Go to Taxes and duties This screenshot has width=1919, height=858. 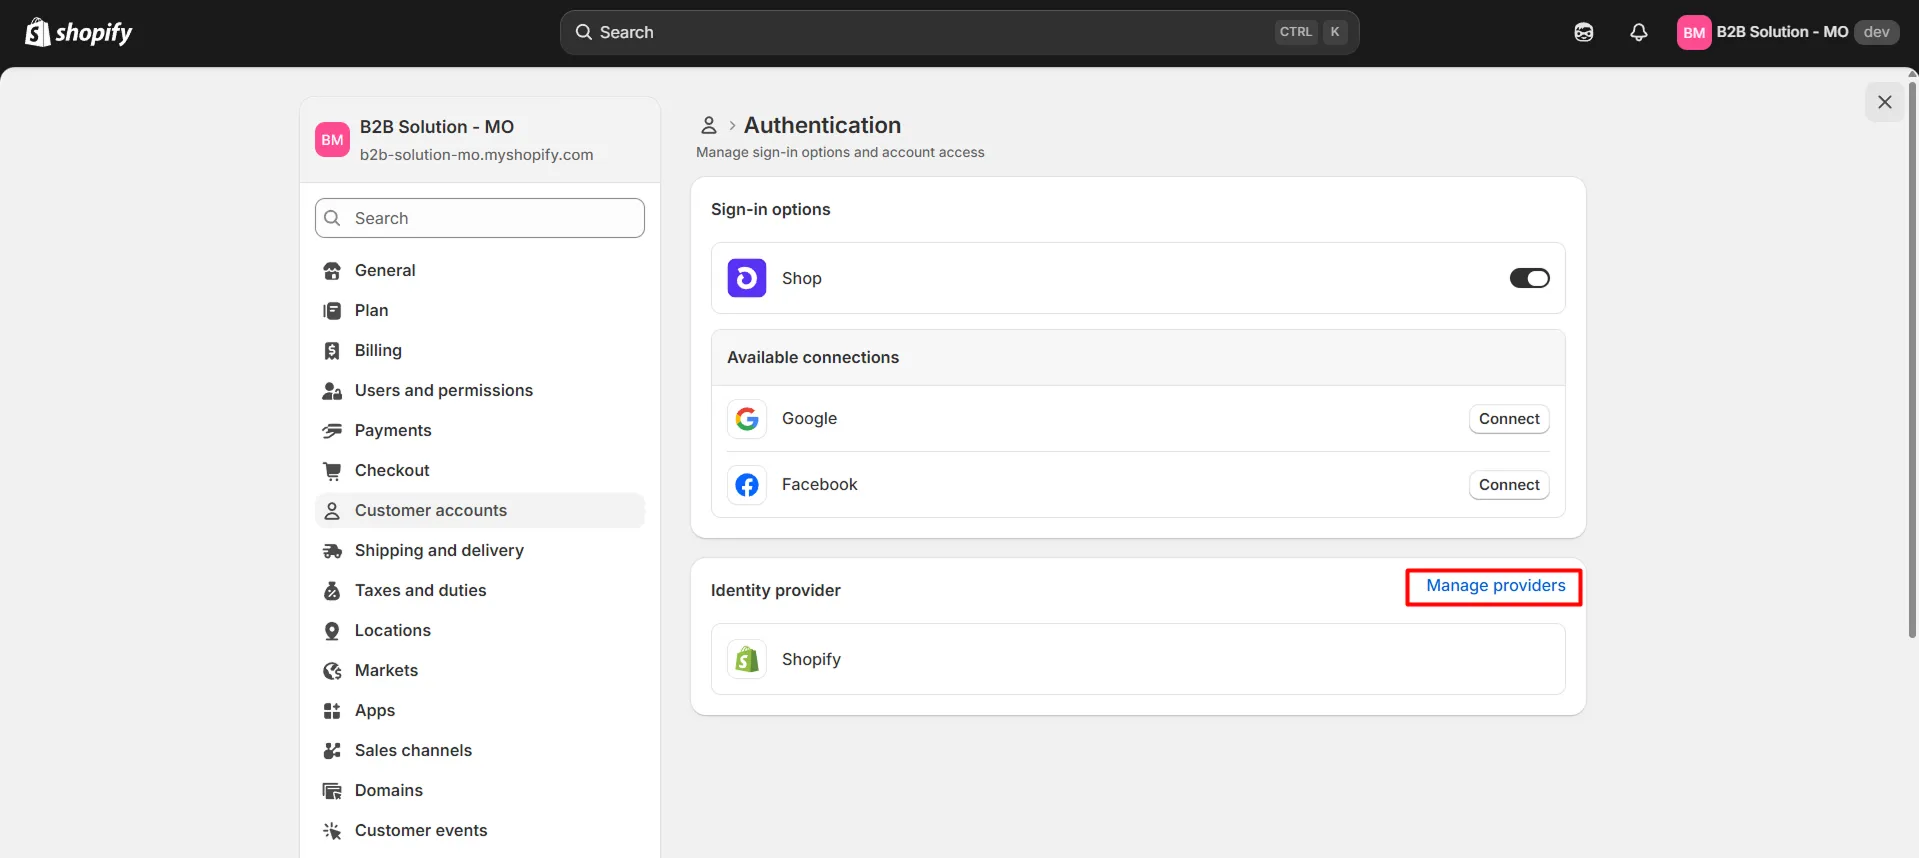click(480, 590)
